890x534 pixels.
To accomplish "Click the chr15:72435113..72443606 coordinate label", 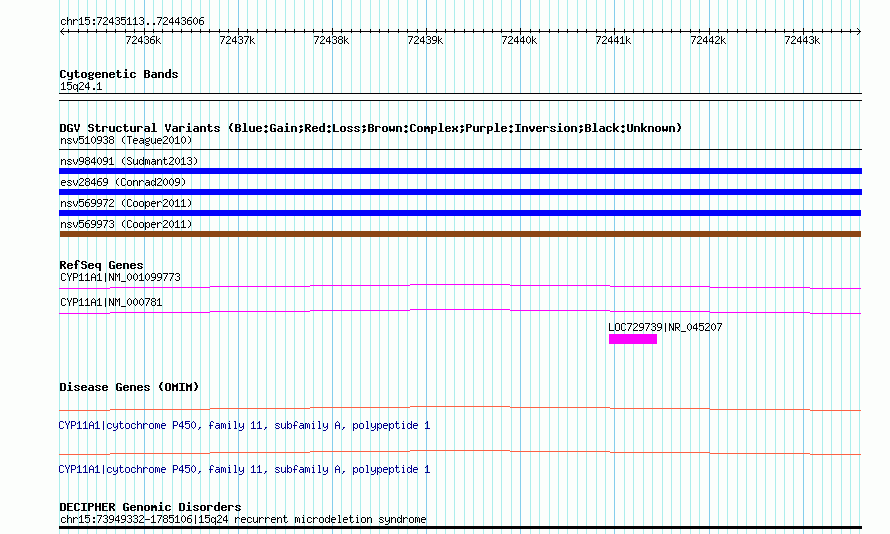I will point(132,22).
